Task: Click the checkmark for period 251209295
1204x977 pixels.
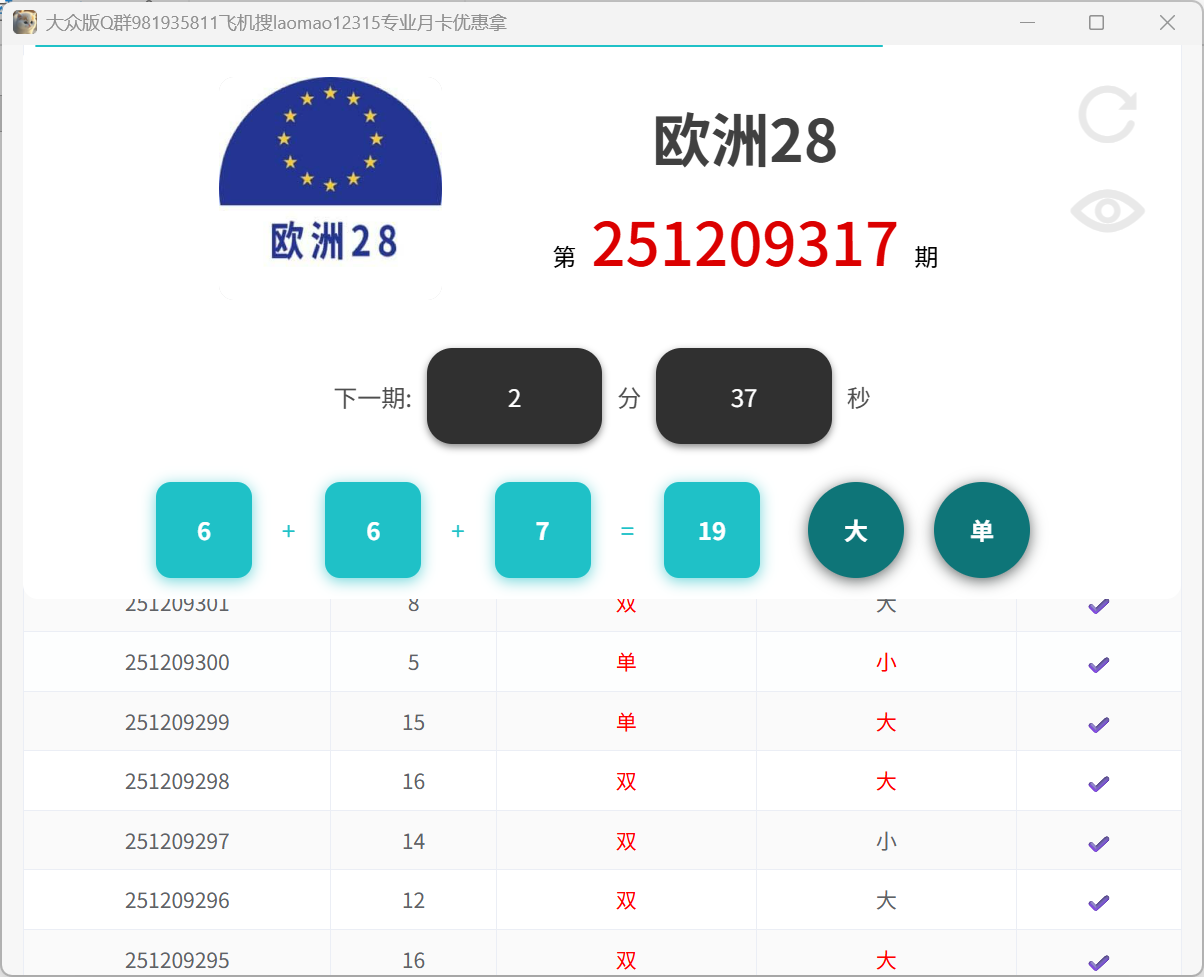Action: click(1099, 959)
